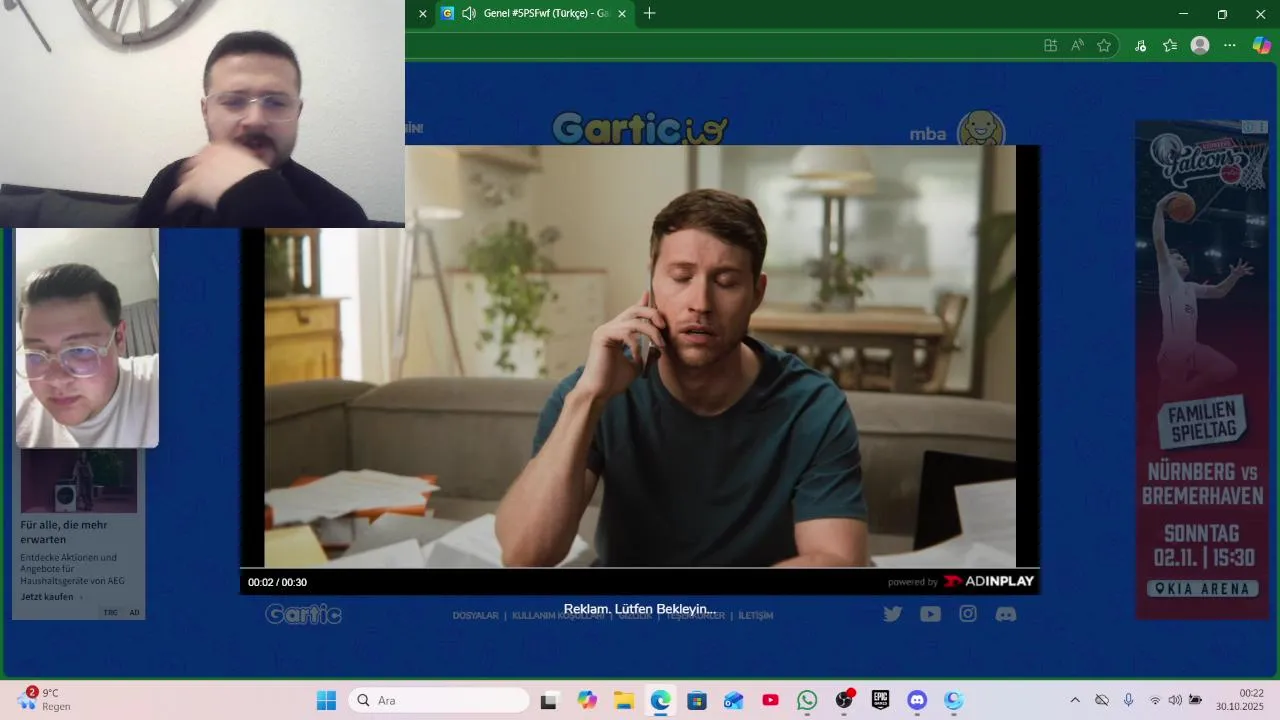Open Gartic's YouTube channel
This screenshot has width=1280, height=720.
click(x=930, y=614)
